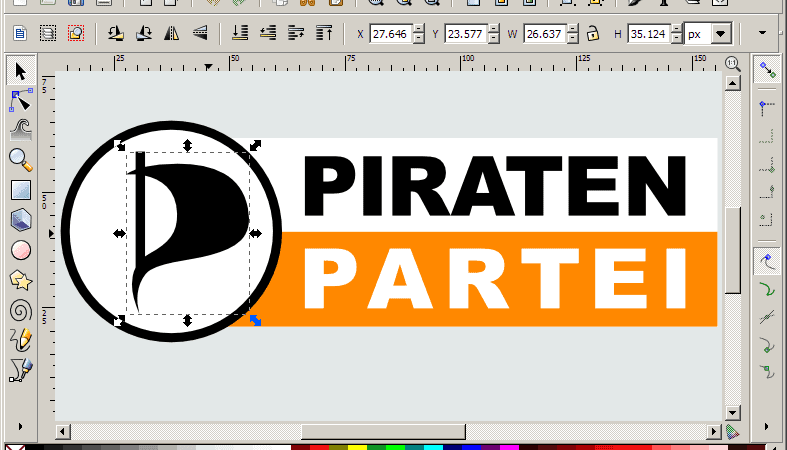
Task: Toggle snap to bounding box edge midpoints
Action: pos(767,191)
